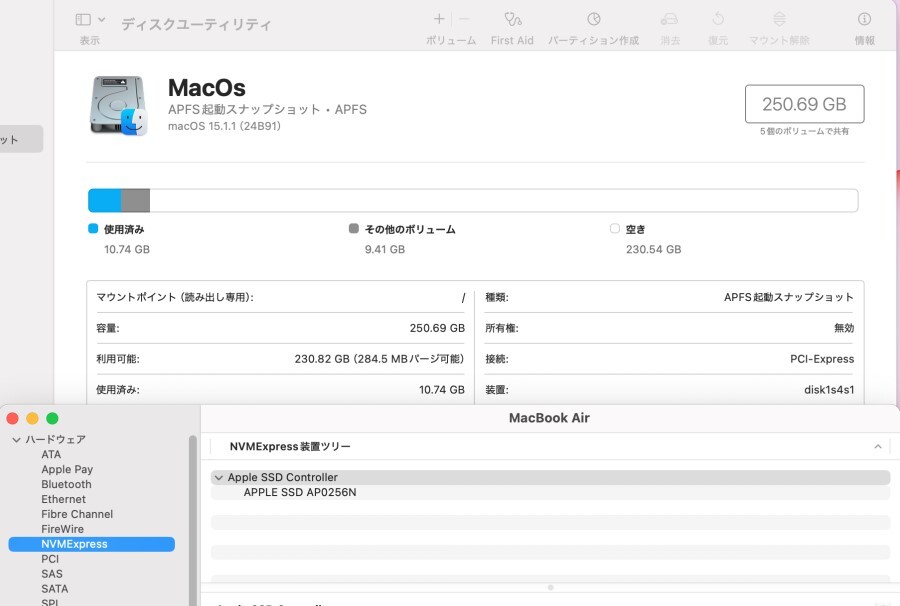This screenshot has height=606, width=900.
Task: Minimize the MacBook Air window
Action: tap(33, 418)
